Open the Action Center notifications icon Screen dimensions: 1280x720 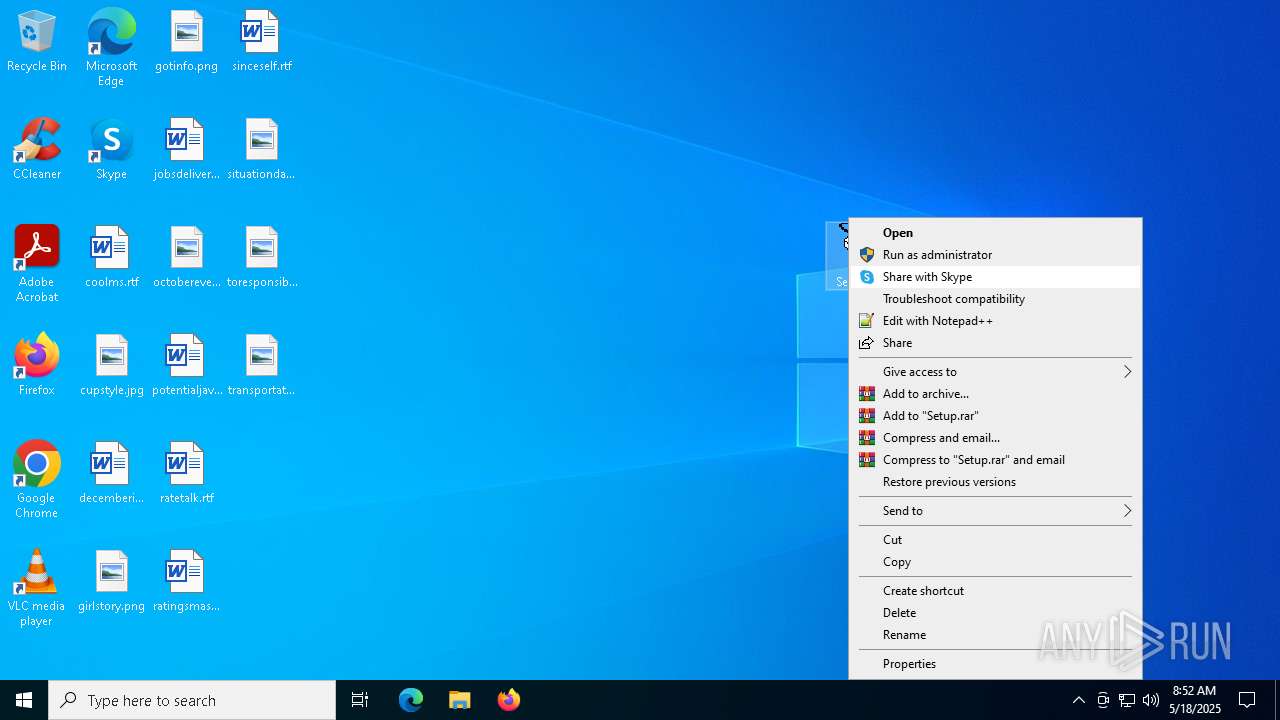(x=1247, y=700)
